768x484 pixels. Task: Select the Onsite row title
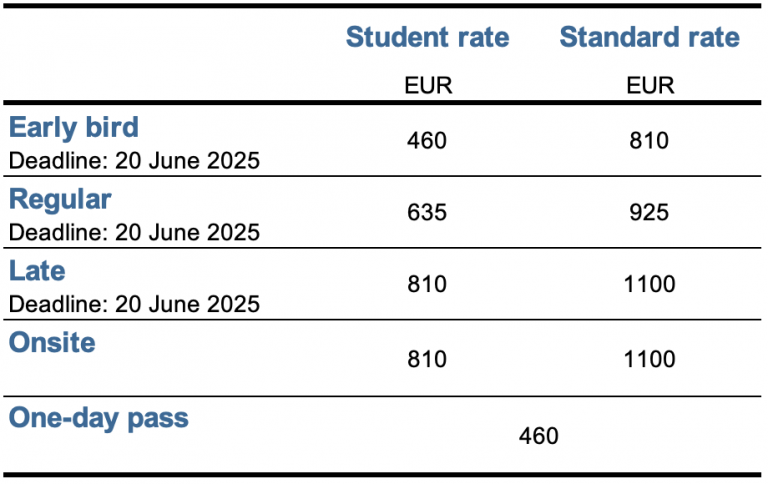coord(52,342)
